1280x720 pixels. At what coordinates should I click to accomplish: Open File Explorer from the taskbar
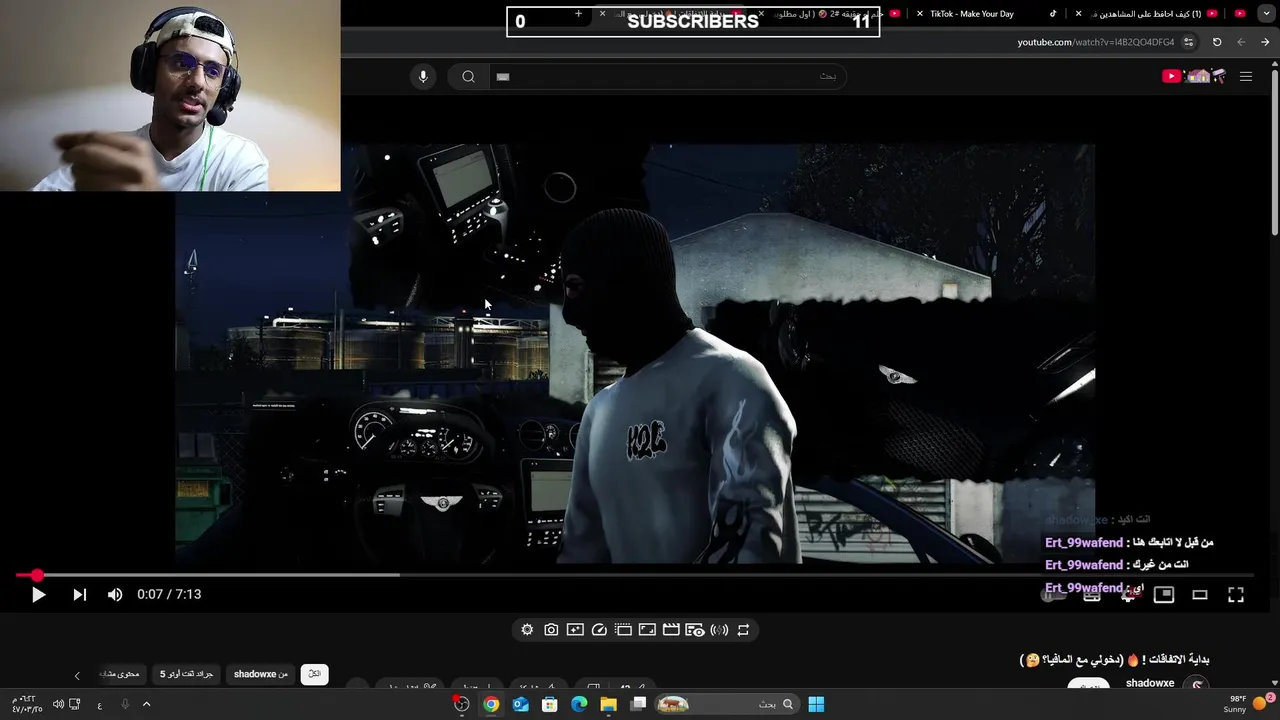pos(608,704)
